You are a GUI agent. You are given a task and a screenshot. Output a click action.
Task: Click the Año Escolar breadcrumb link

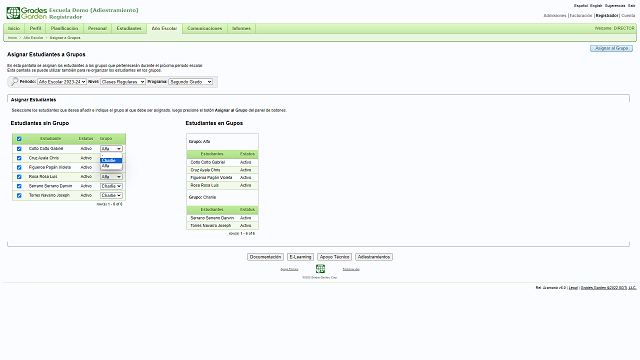coord(33,38)
